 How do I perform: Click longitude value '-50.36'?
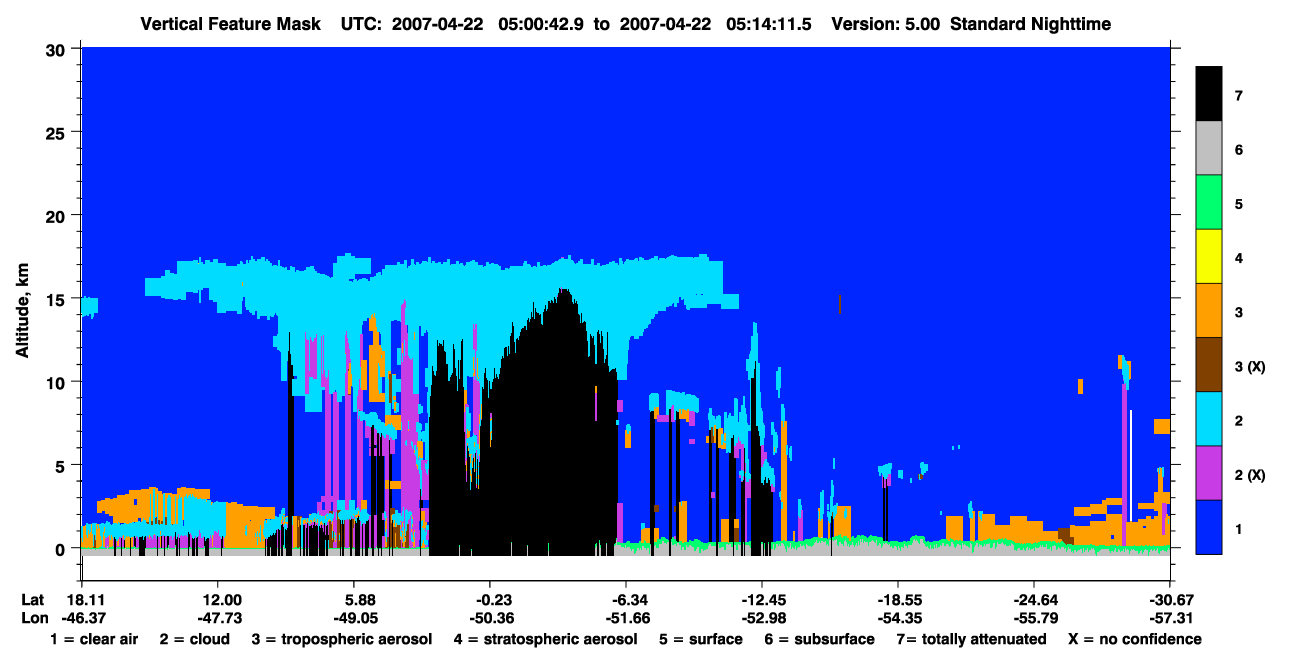(490, 617)
